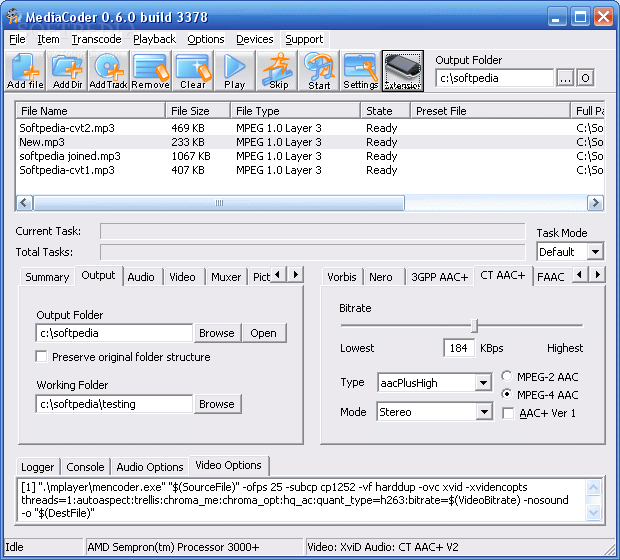The width and height of the screenshot is (620, 560).
Task: Select the MPEG-4 AAC radio button
Action: (x=507, y=394)
